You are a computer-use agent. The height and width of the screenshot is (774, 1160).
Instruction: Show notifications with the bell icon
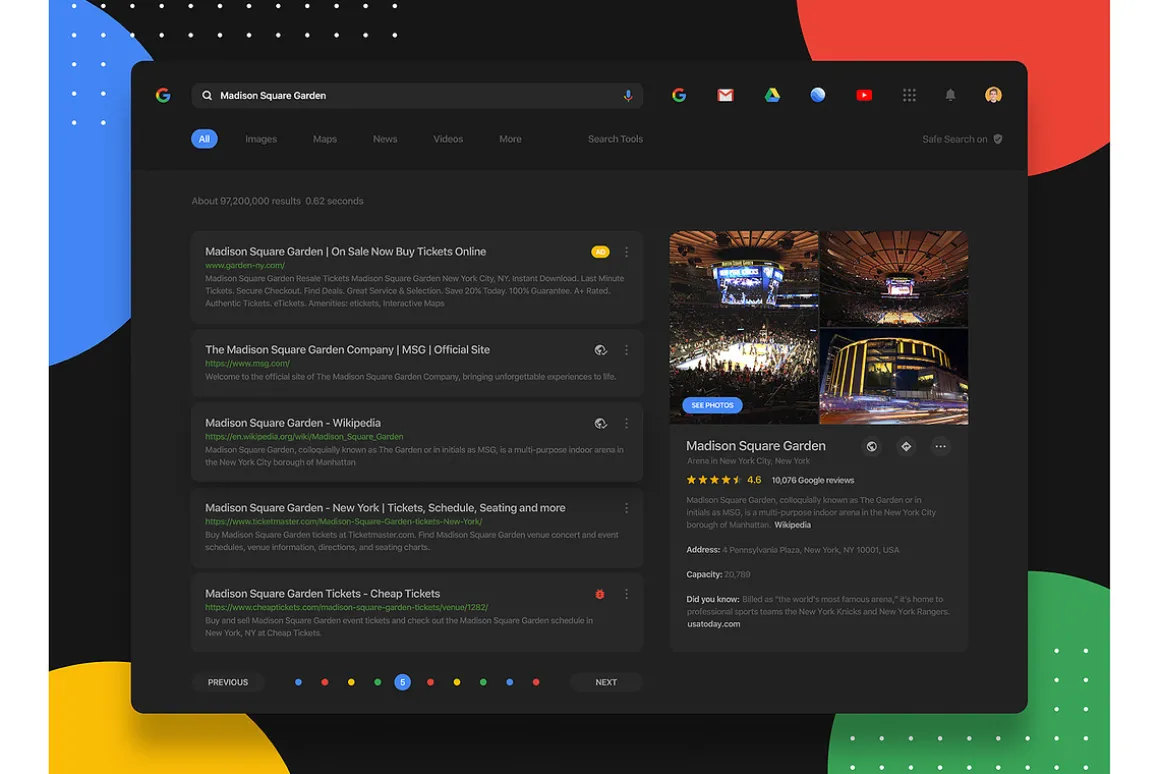coord(950,95)
